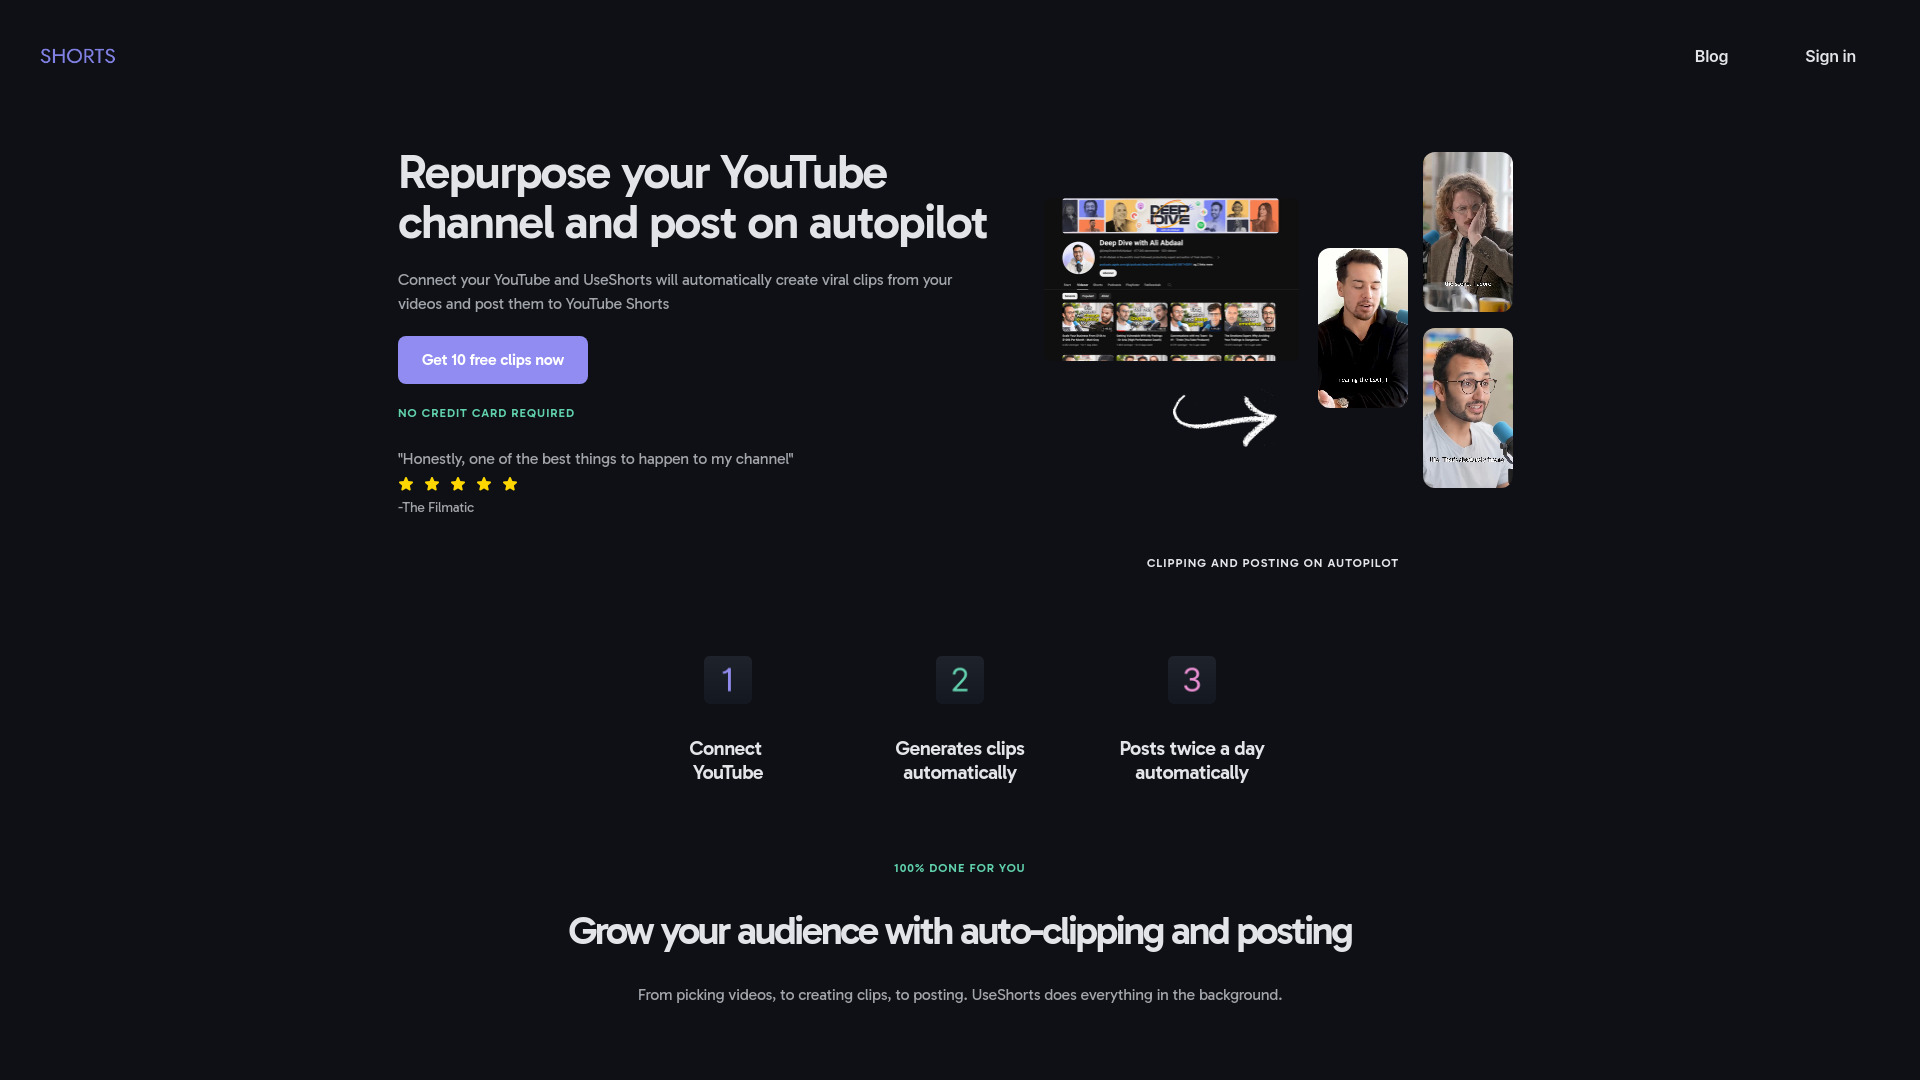The width and height of the screenshot is (1920, 1080).
Task: Click the step 1 Connect YouTube icon
Action: coord(728,679)
